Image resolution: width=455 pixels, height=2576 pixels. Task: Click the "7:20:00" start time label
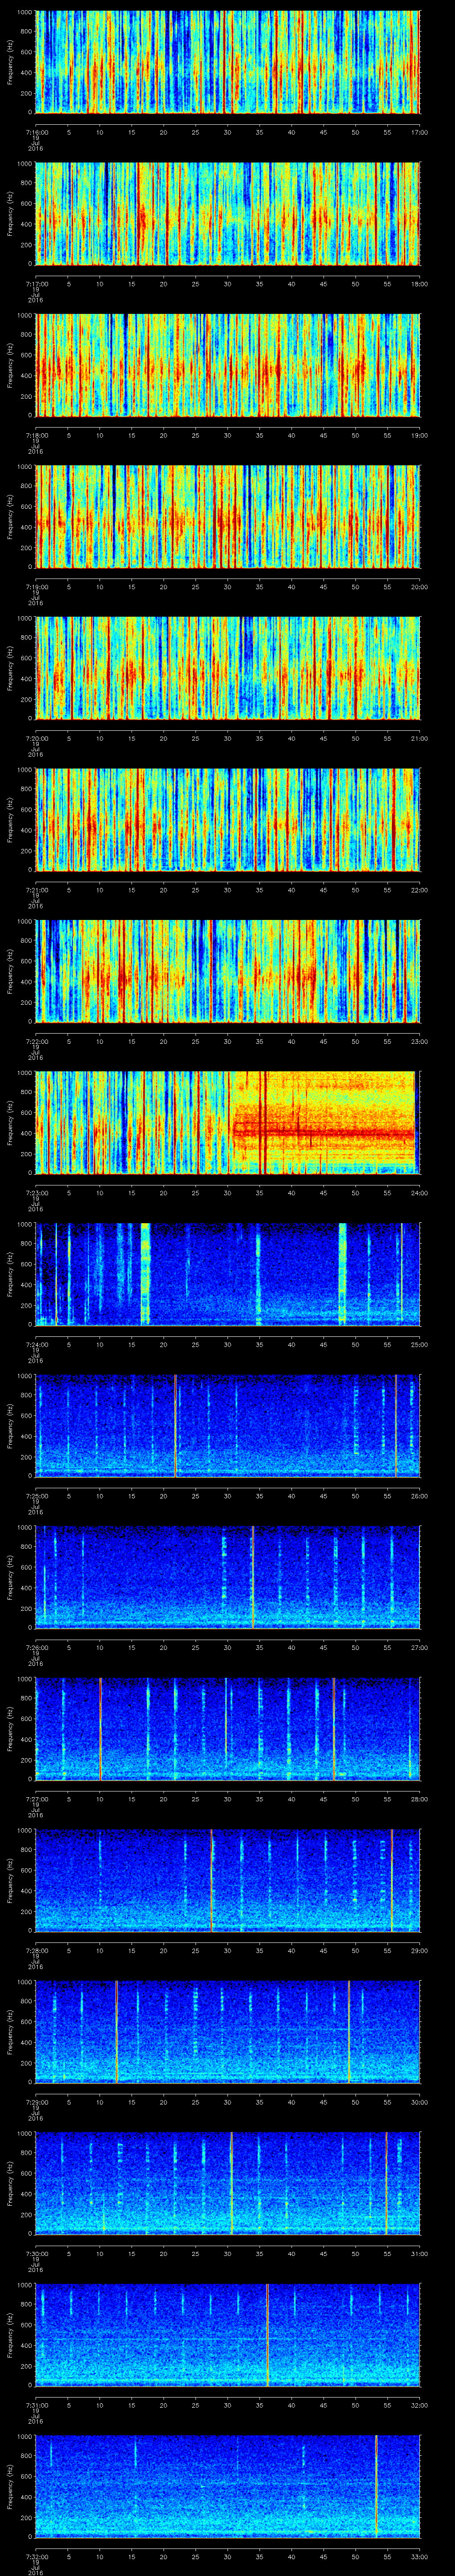[x=36, y=738]
